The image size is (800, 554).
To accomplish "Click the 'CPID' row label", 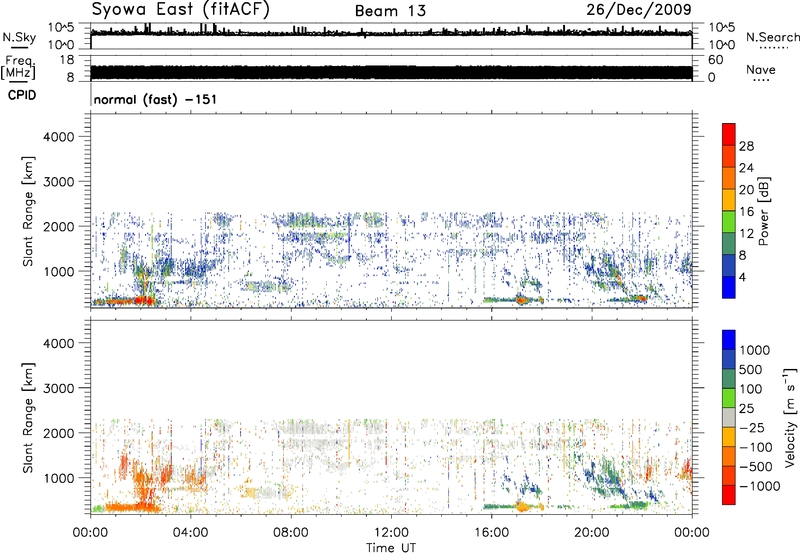I will pyautogui.click(x=22, y=95).
